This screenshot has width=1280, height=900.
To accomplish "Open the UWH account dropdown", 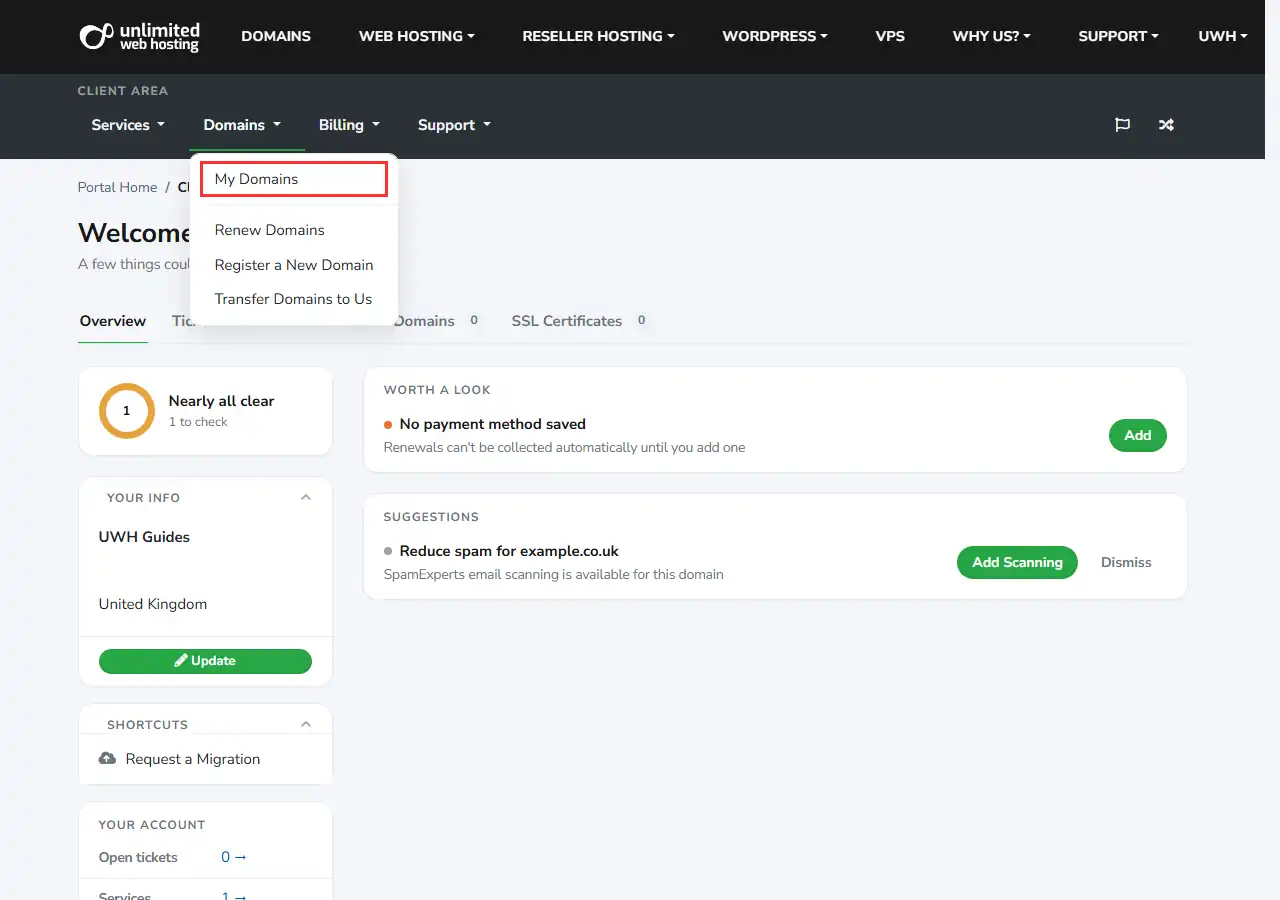I will [x=1223, y=36].
